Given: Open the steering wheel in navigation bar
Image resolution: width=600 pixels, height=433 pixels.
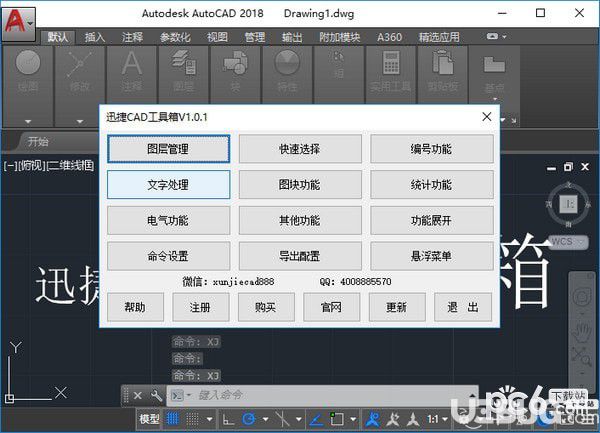Looking at the screenshot, I should pos(582,296).
